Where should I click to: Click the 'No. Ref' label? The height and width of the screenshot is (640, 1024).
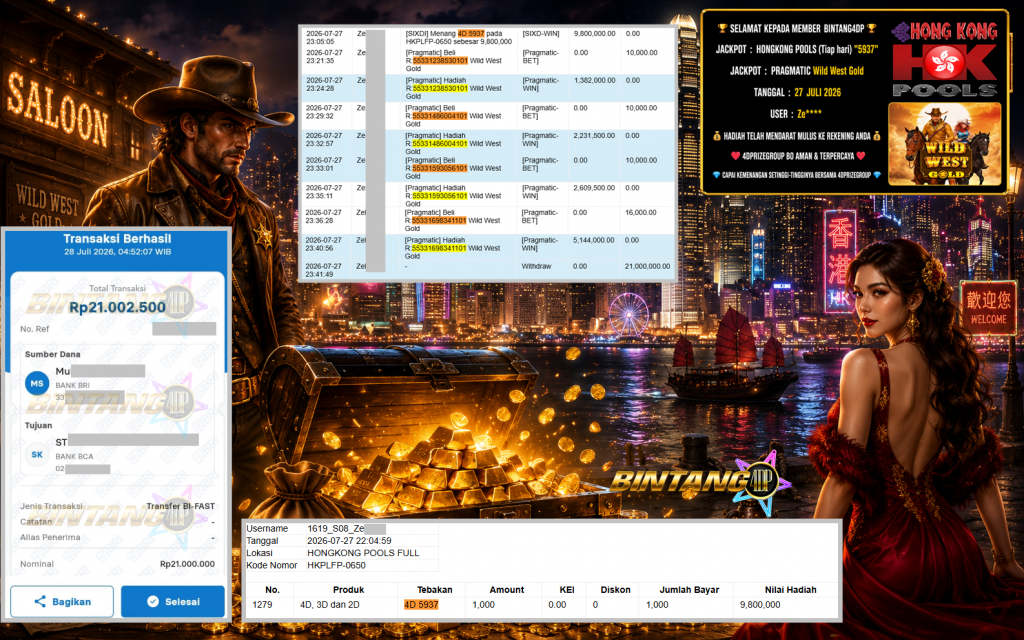point(35,329)
